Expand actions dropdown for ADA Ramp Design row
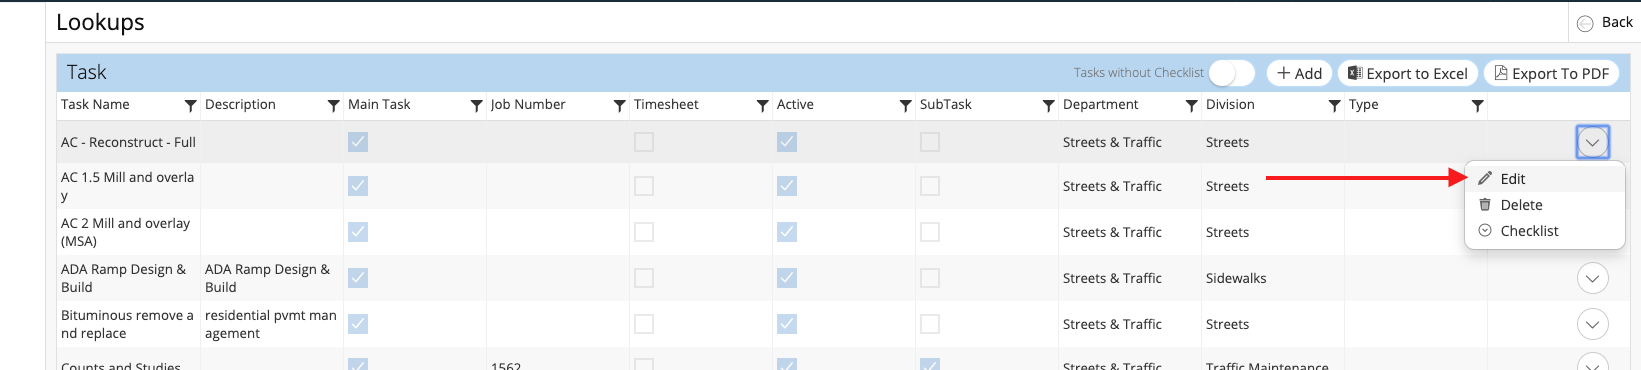The image size is (1641, 370). pos(1593,278)
